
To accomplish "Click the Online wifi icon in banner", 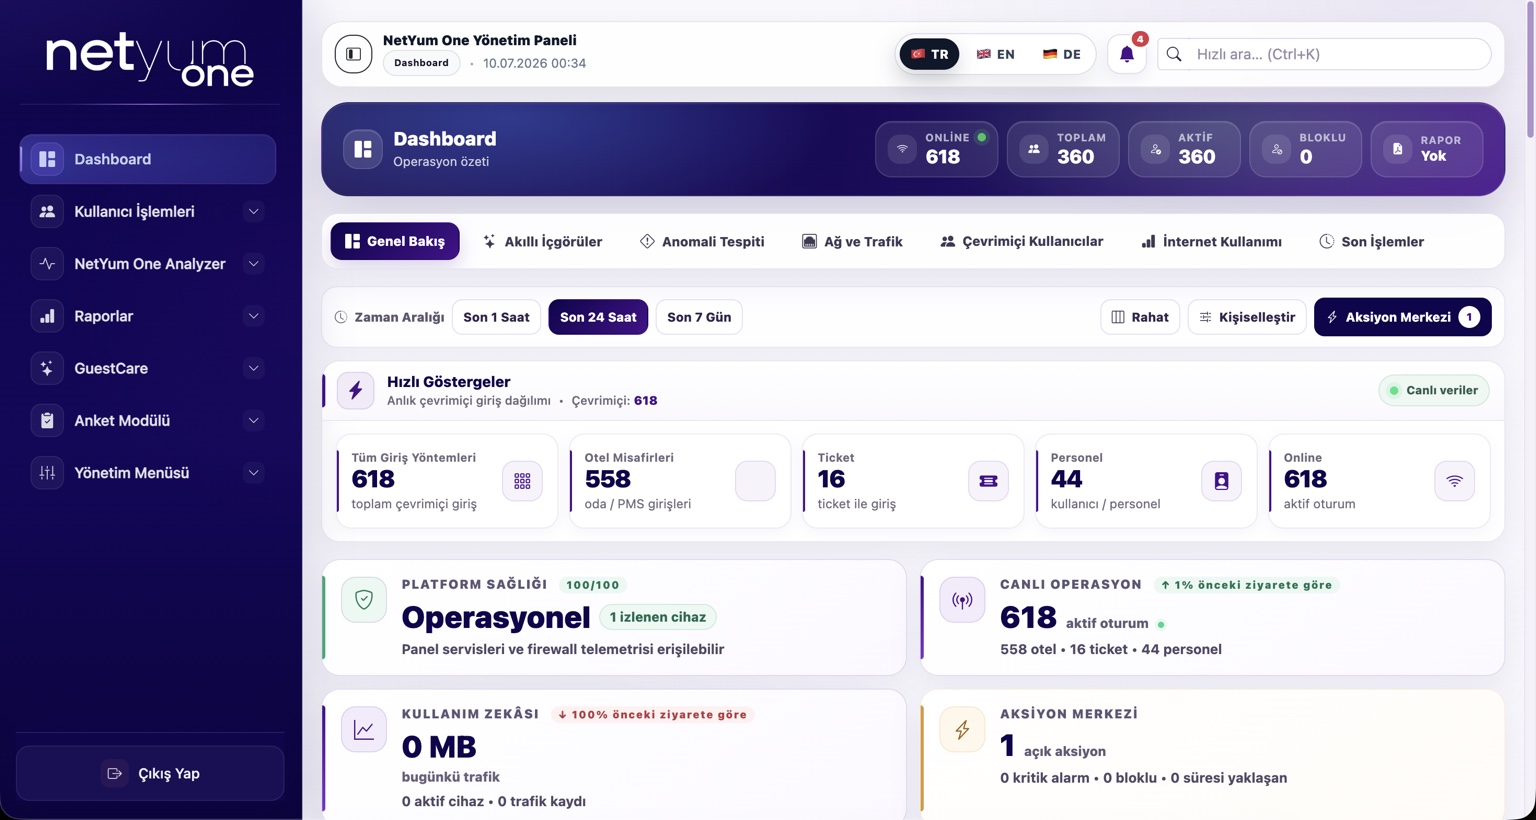I will (902, 149).
